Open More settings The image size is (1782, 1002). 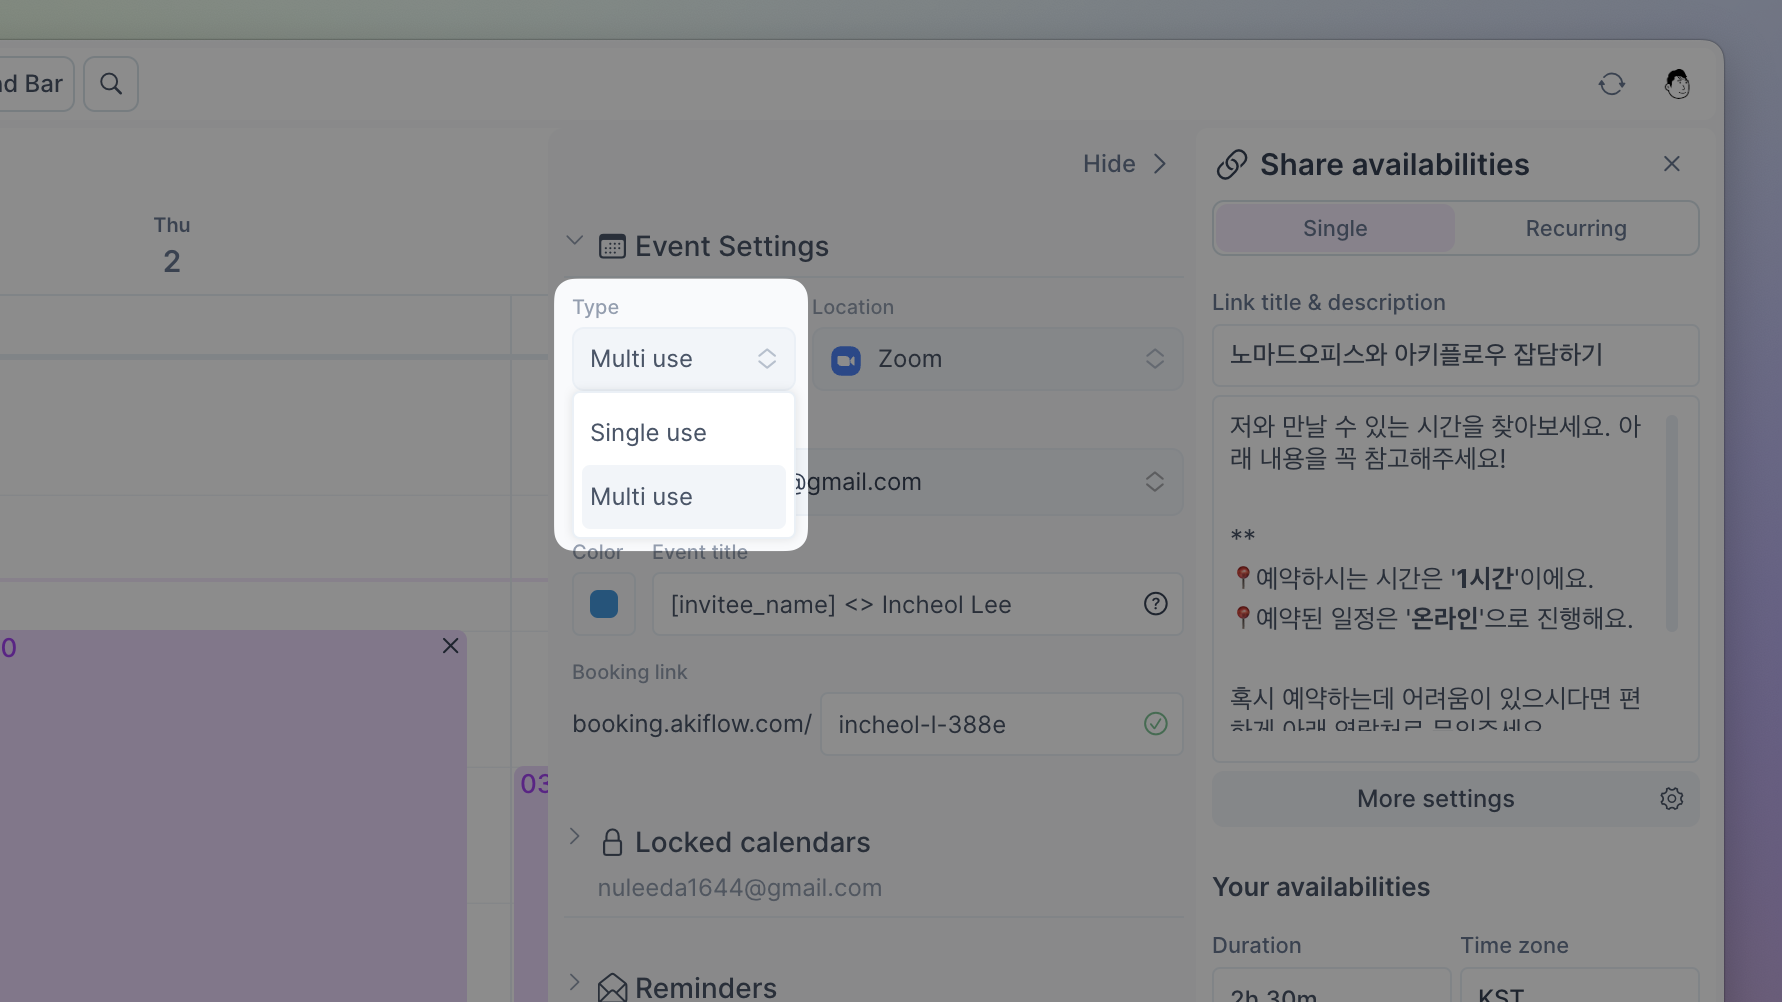click(1456, 799)
